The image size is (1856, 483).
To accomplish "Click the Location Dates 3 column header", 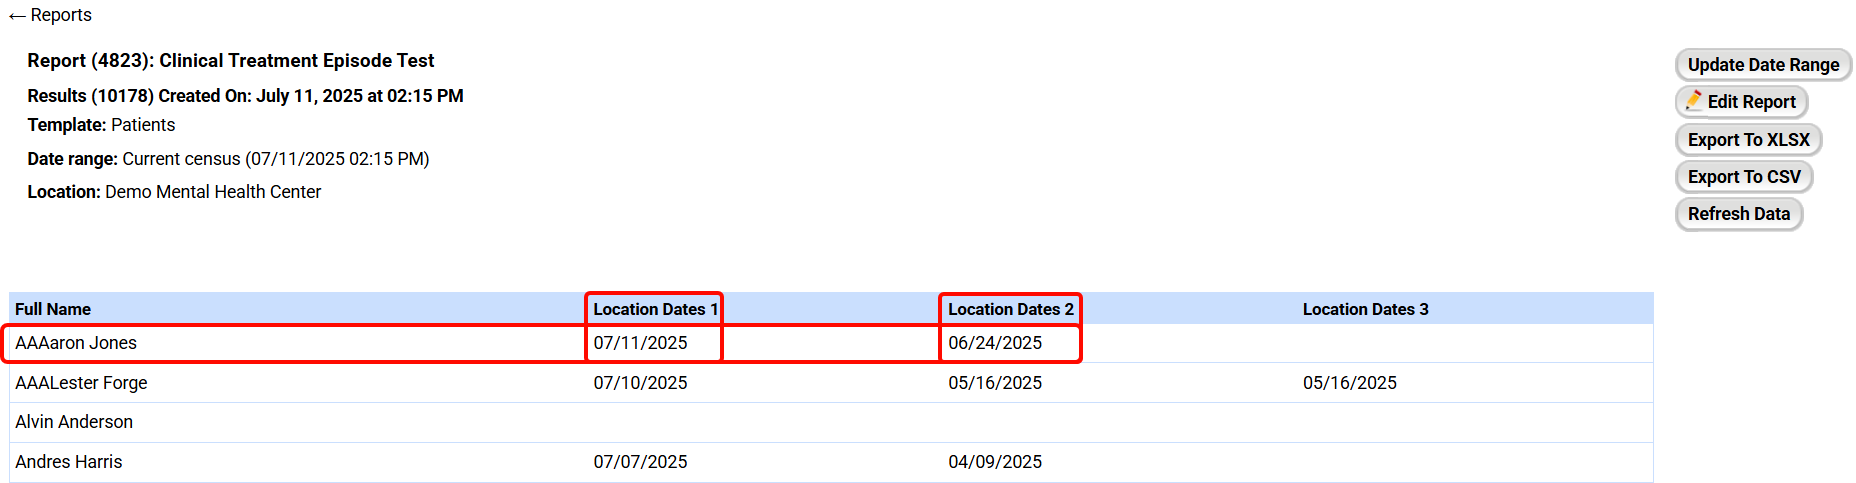I will [x=1365, y=310].
